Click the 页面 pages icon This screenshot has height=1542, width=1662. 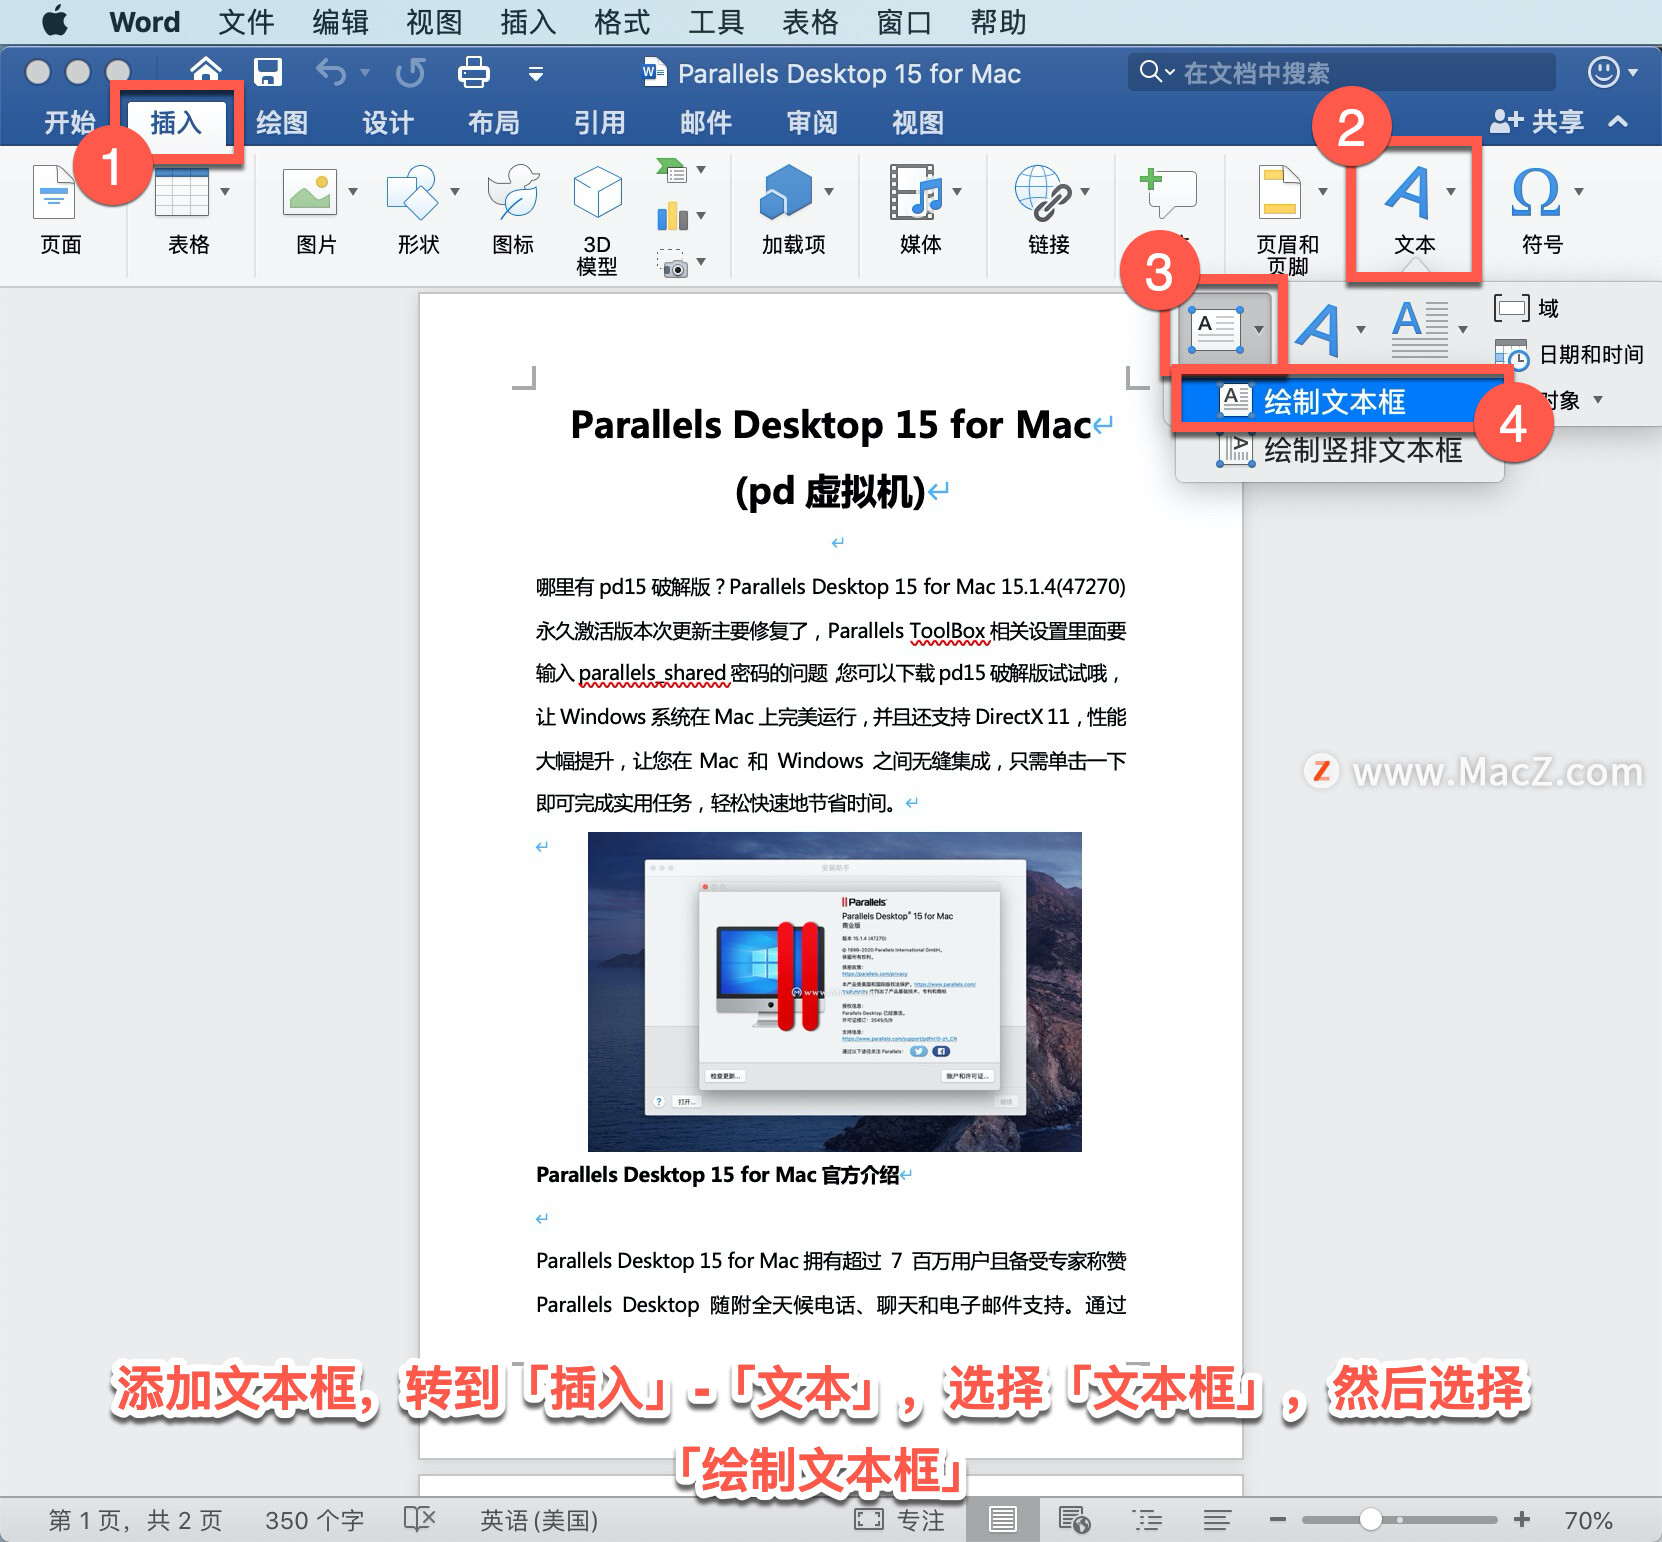[x=54, y=192]
